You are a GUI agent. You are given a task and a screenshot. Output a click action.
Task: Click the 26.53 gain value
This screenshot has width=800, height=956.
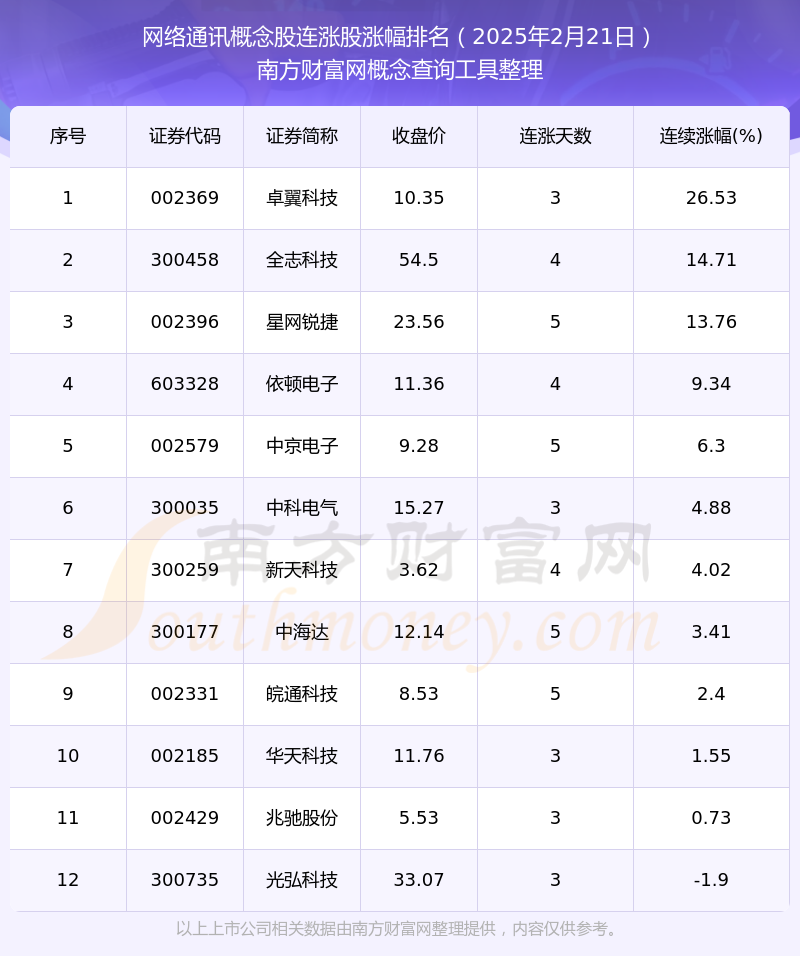pos(711,198)
